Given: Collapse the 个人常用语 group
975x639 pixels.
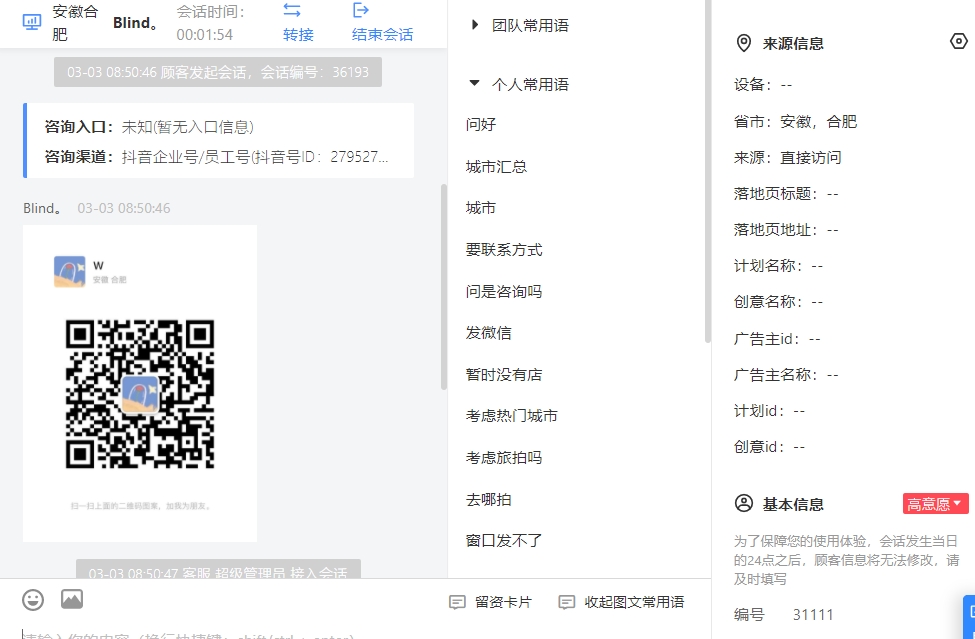Looking at the screenshot, I should pyautogui.click(x=474, y=83).
